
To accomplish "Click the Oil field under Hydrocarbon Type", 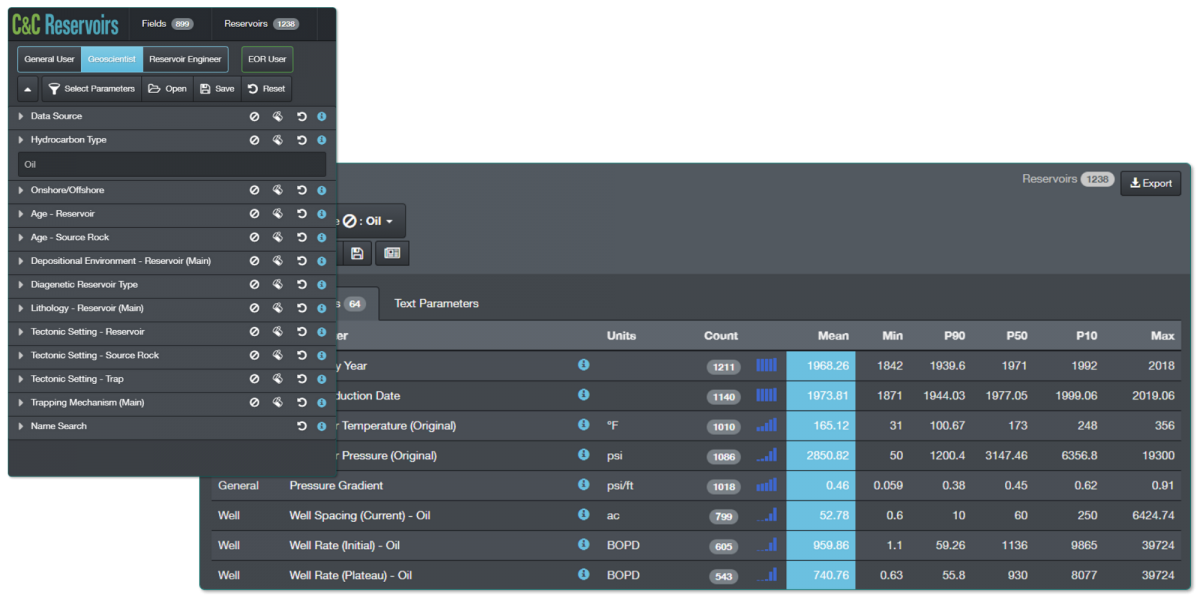I will pos(172,164).
